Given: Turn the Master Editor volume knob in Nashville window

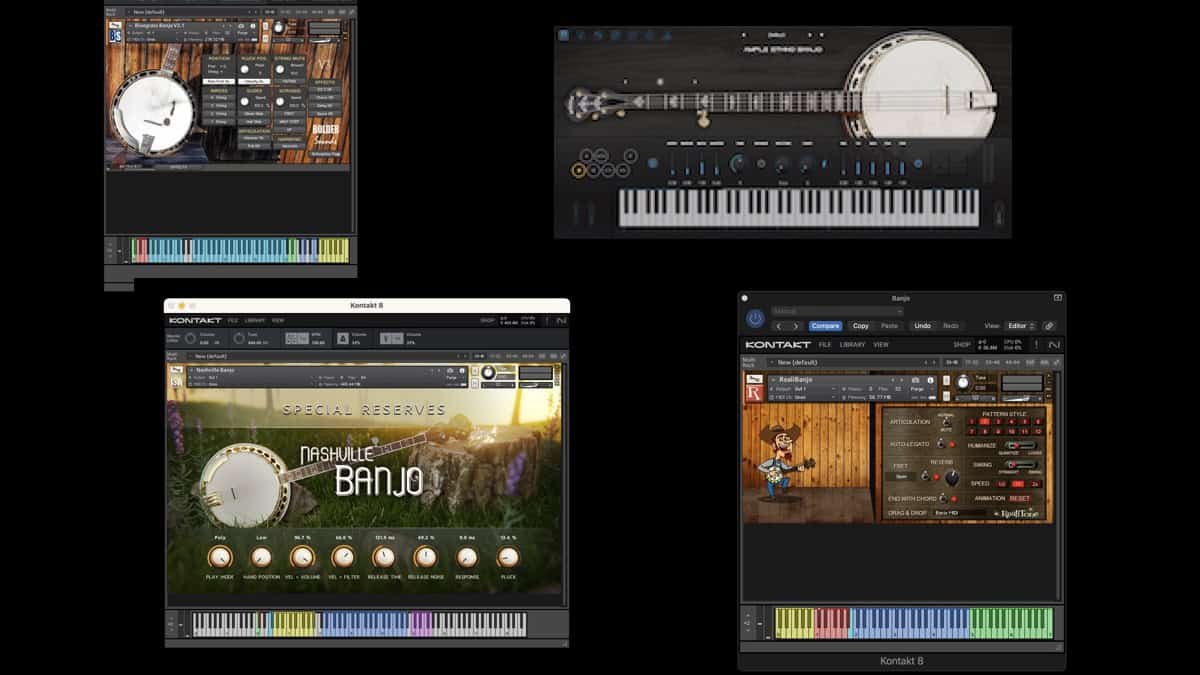Looking at the screenshot, I should coord(190,338).
